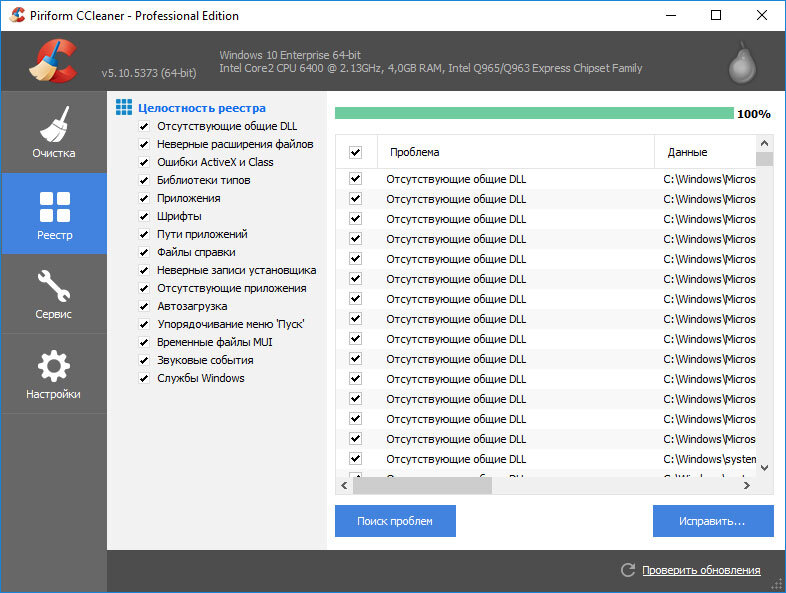786x593 pixels.
Task: Uncheck the first result row checkbox
Action: [x=355, y=178]
